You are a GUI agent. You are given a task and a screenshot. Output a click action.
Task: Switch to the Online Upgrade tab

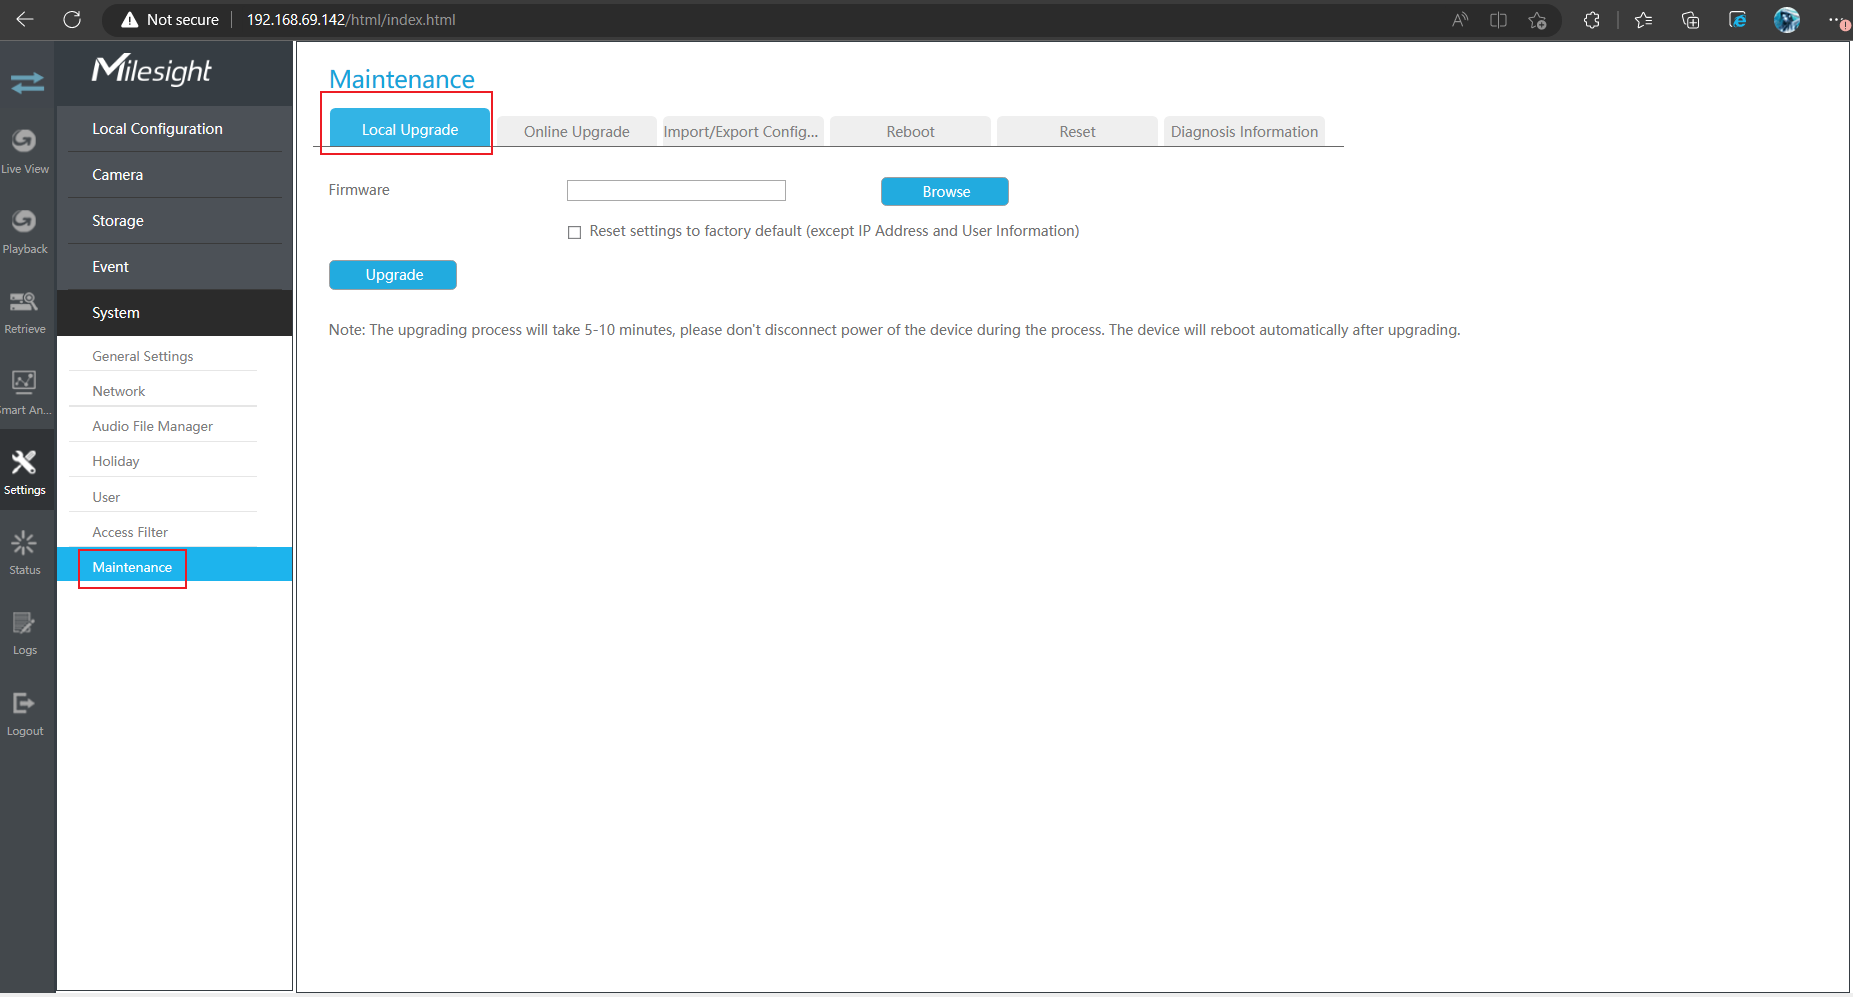(x=577, y=131)
